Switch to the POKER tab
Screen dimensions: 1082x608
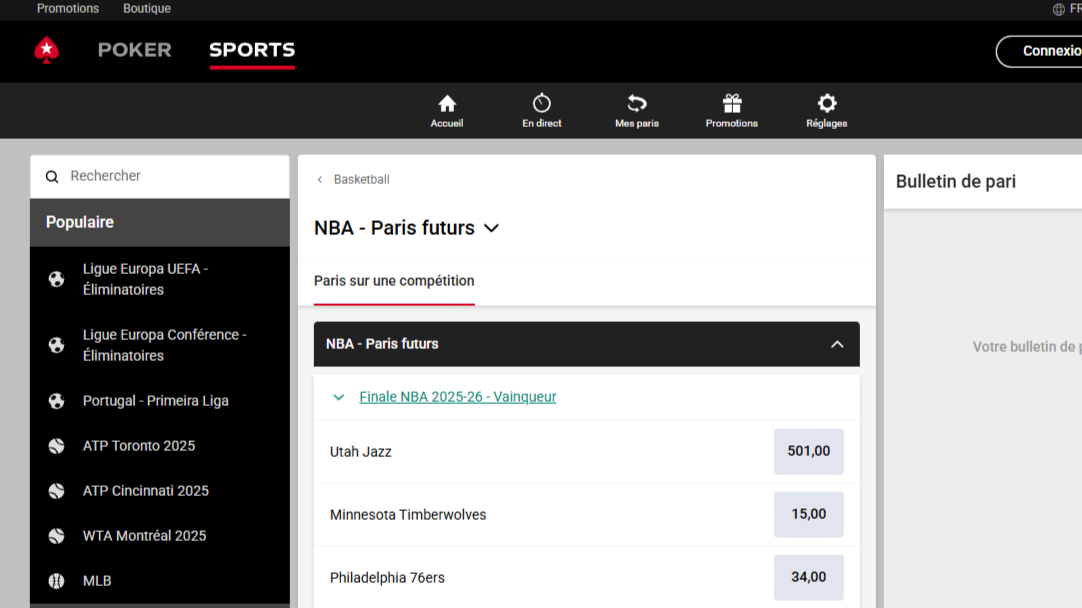134,50
